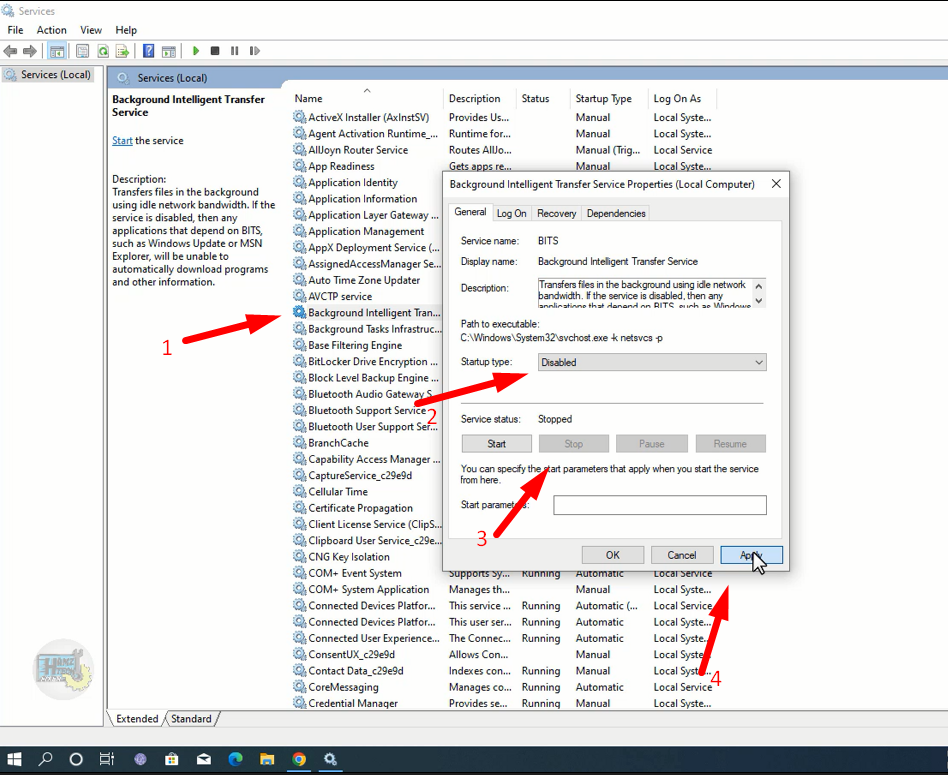The image size is (948, 775).
Task: Switch to Recovery tab
Action: tap(556, 213)
